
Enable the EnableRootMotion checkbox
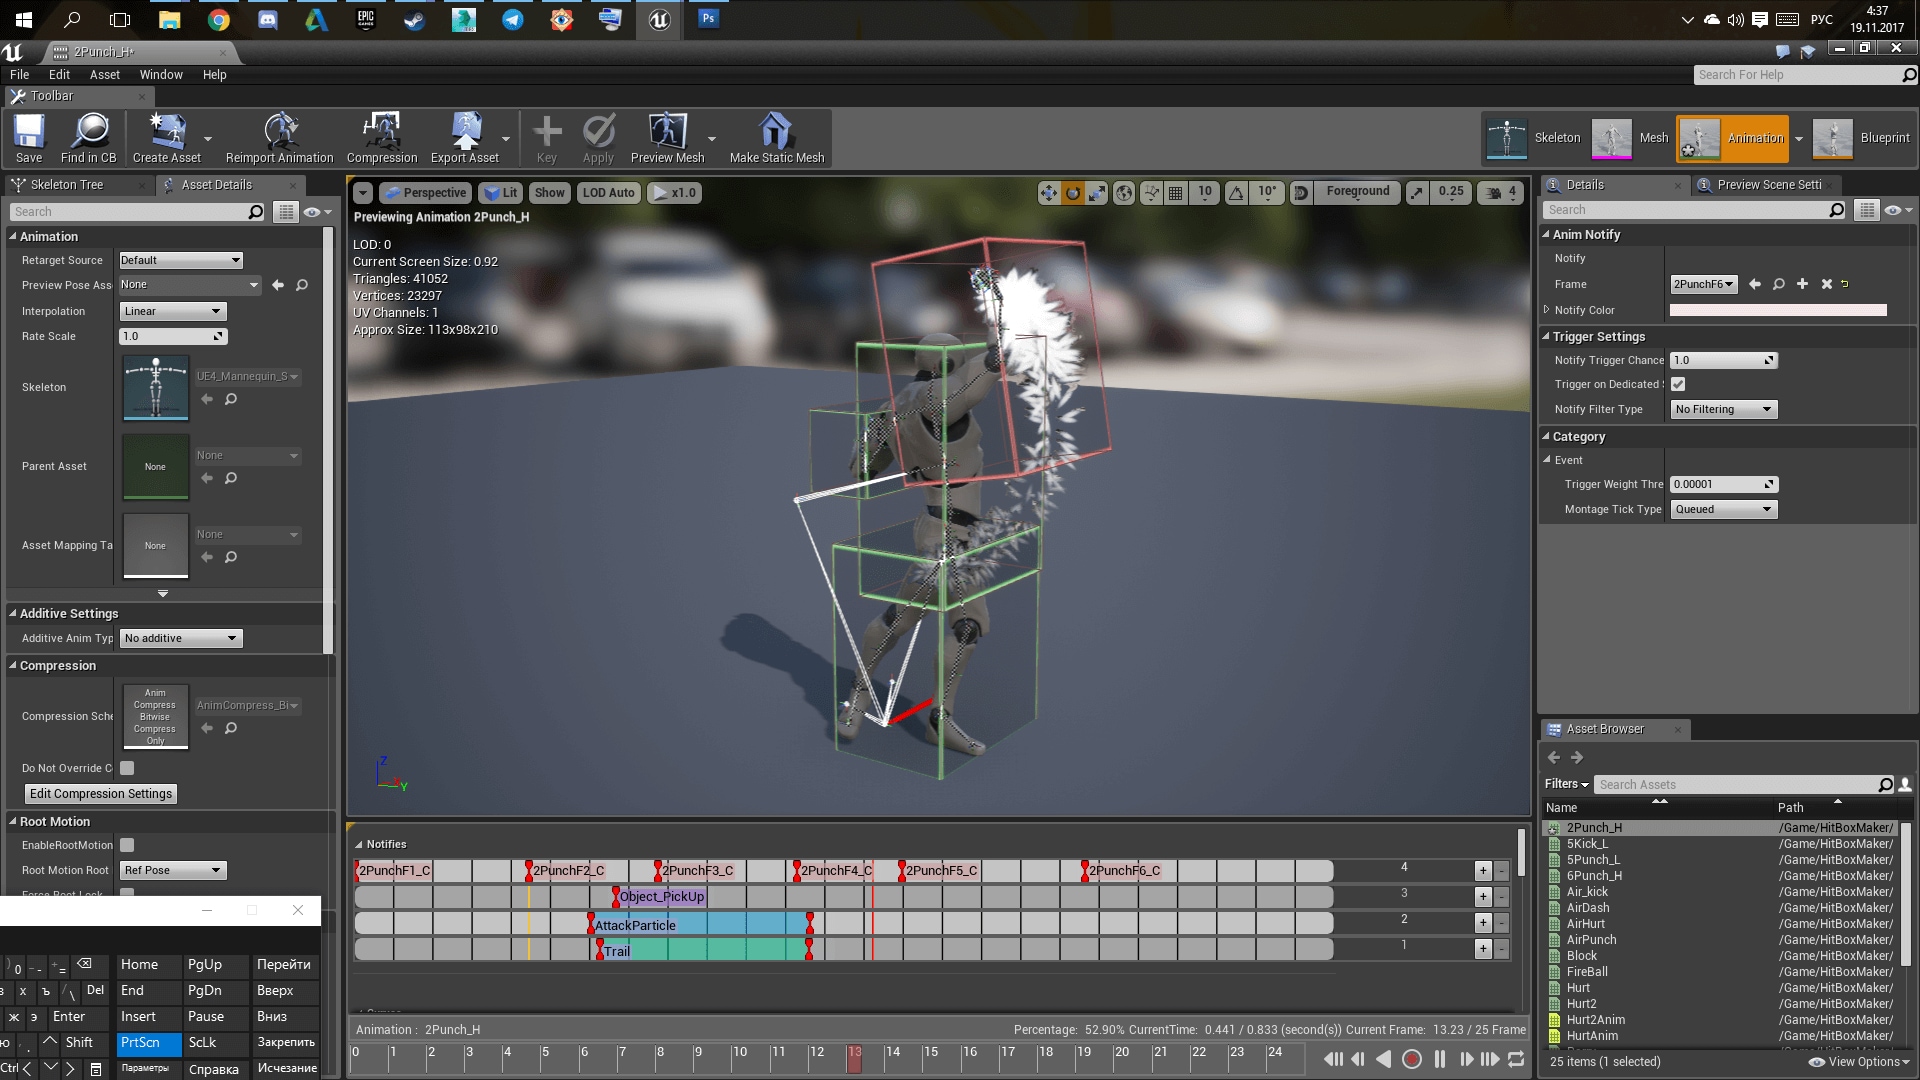coord(126,845)
